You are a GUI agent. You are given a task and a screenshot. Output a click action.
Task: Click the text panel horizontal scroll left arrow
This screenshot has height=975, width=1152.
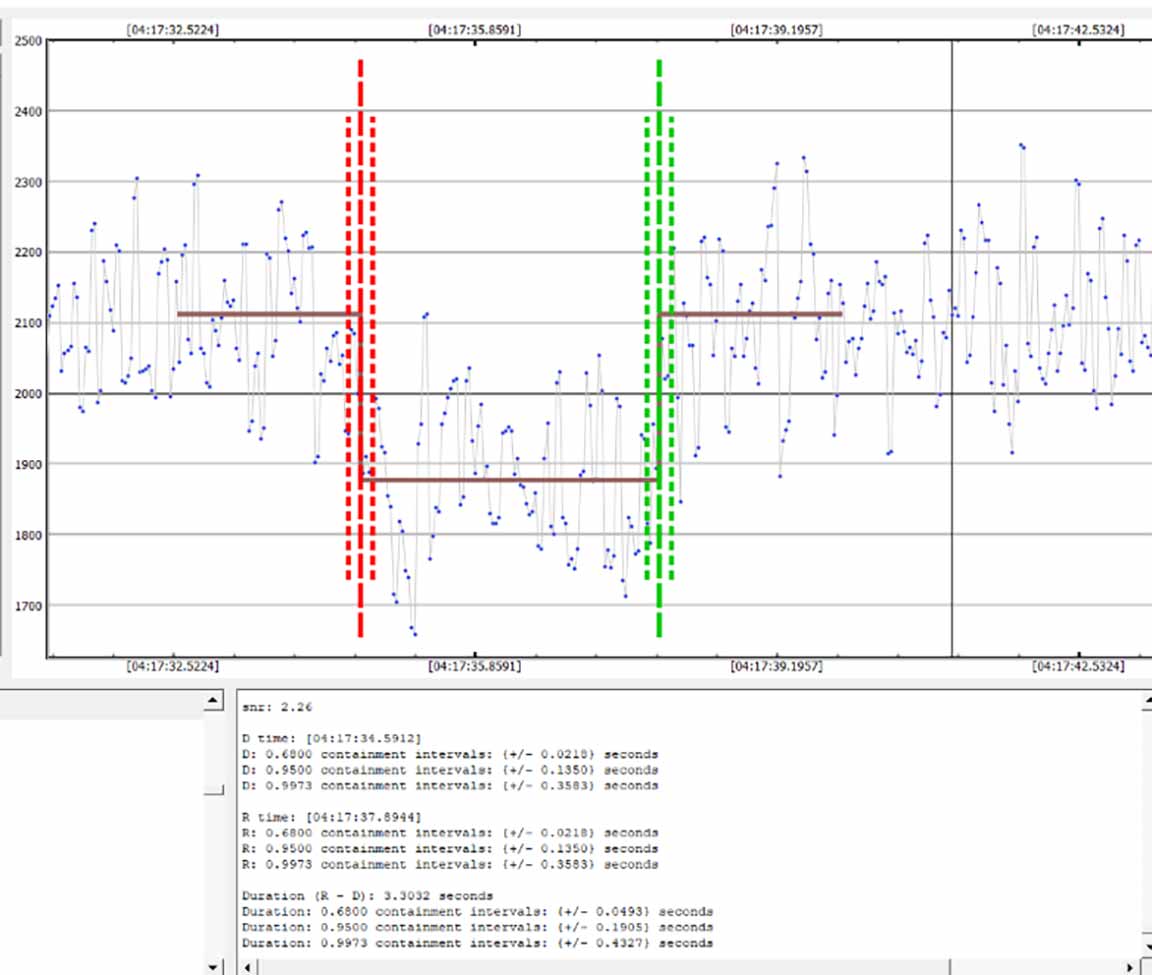[248, 967]
